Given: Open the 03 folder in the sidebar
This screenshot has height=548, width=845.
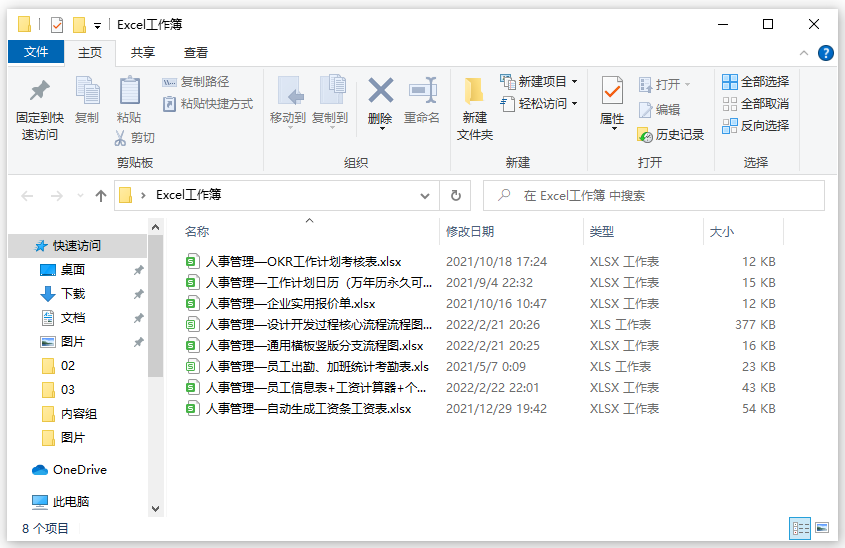Looking at the screenshot, I should (x=67, y=390).
